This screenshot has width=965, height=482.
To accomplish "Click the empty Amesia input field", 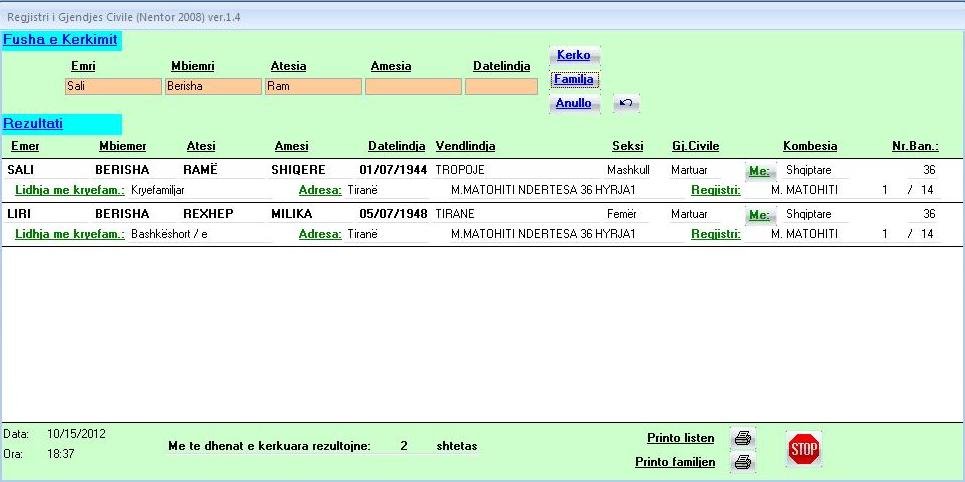I will 413,86.
